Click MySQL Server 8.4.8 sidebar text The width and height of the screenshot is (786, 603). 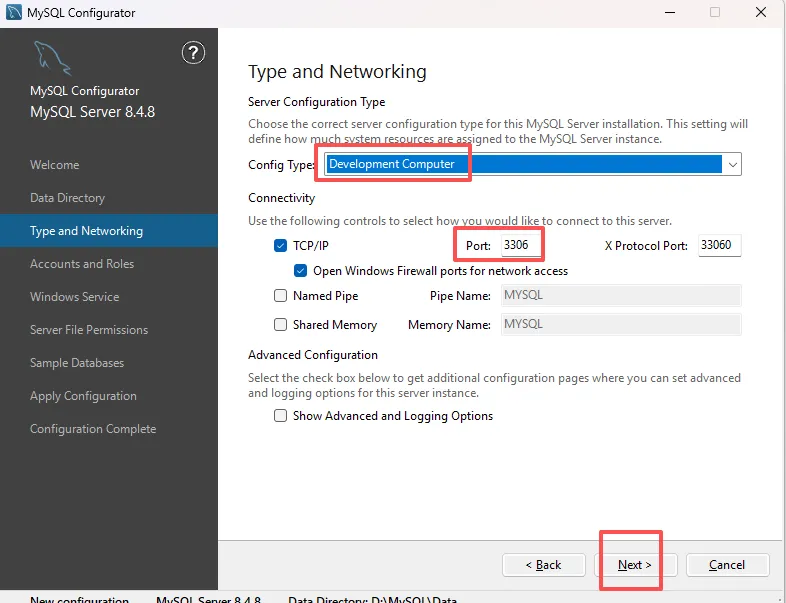click(x=92, y=112)
